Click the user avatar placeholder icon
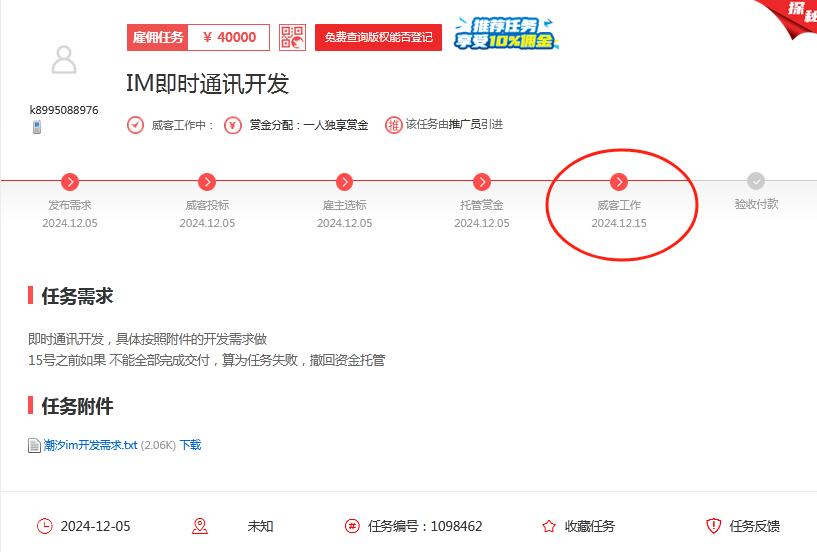 (x=64, y=60)
